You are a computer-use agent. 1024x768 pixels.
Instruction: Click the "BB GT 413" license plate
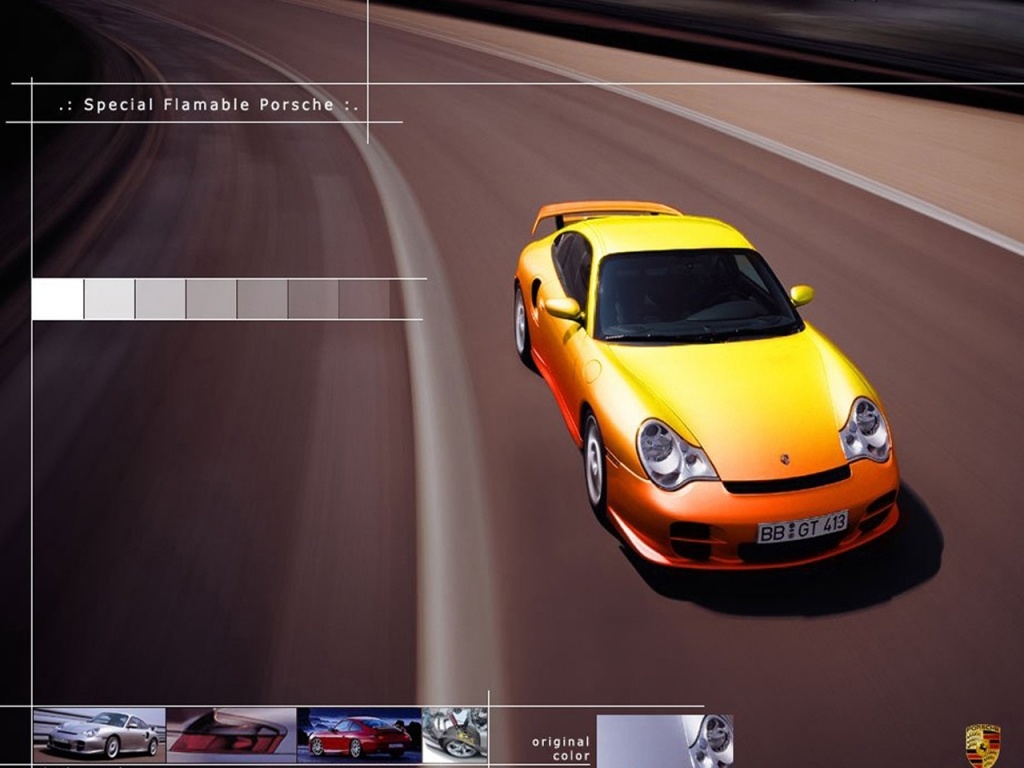click(803, 526)
